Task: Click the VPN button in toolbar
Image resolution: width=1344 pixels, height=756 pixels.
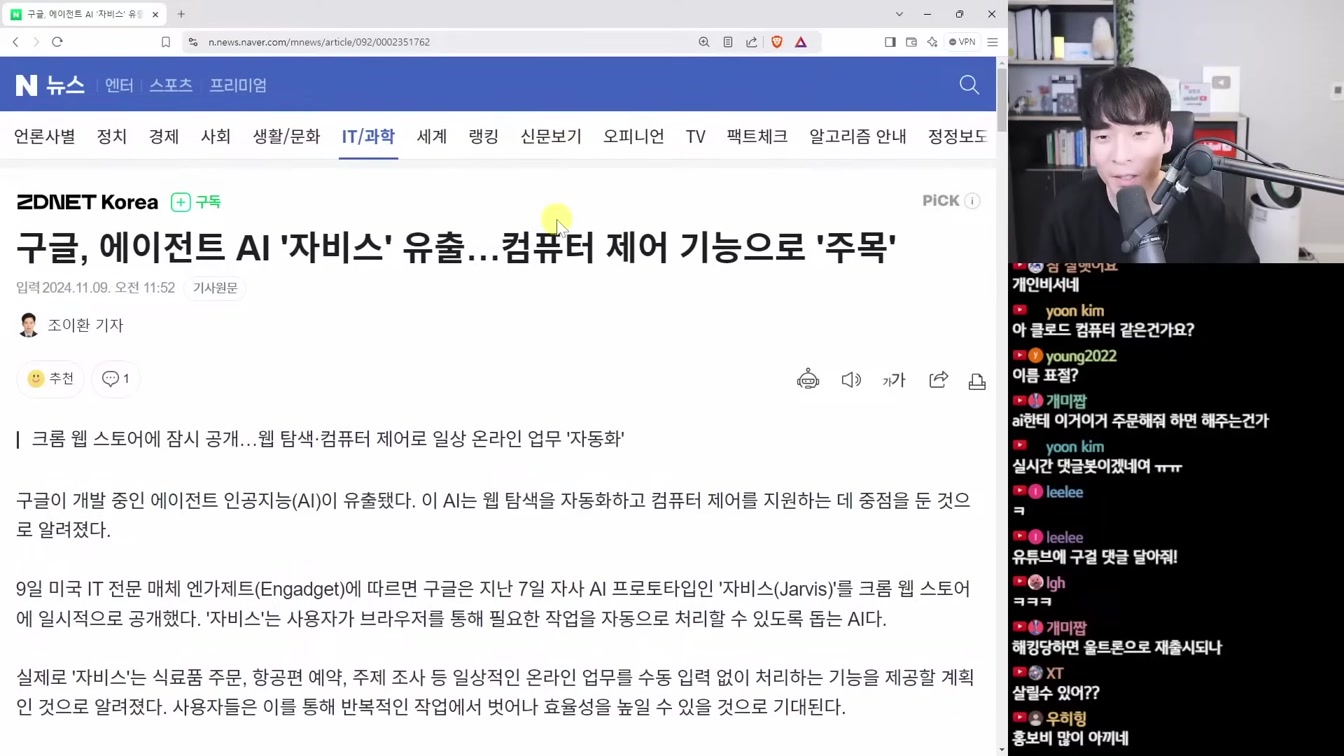Action: [962, 42]
